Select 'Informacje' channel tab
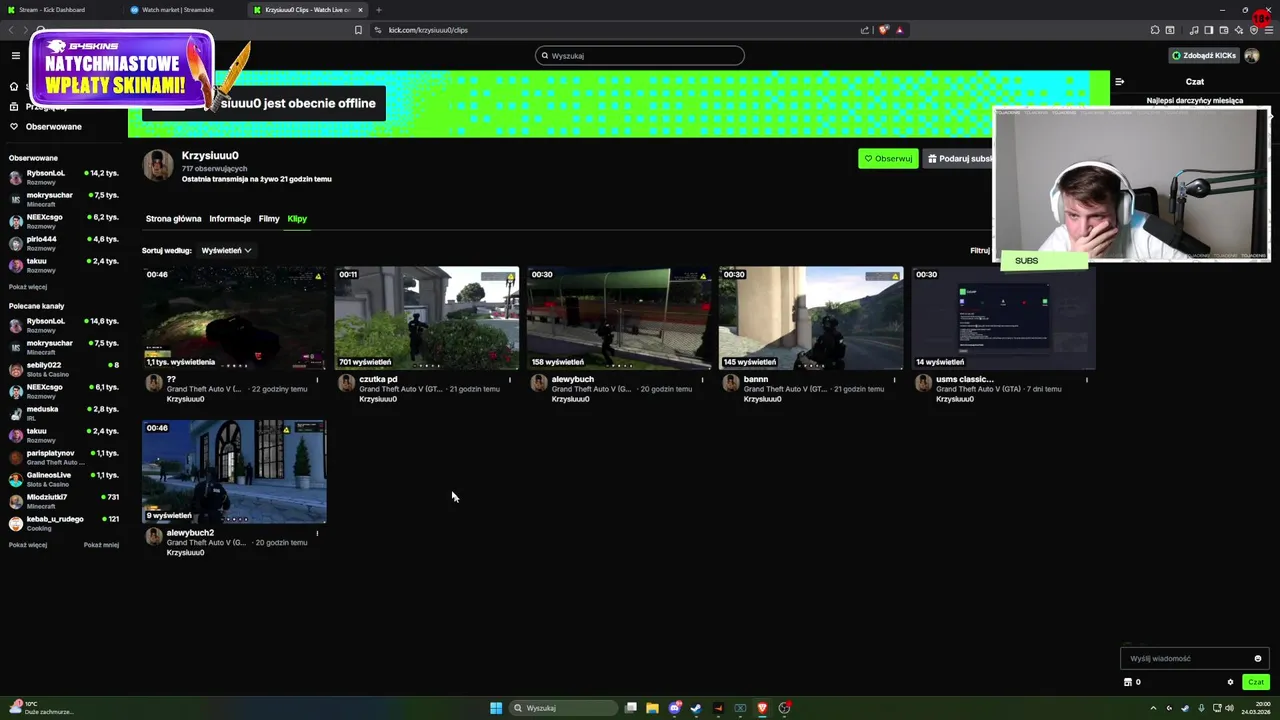 230,219
